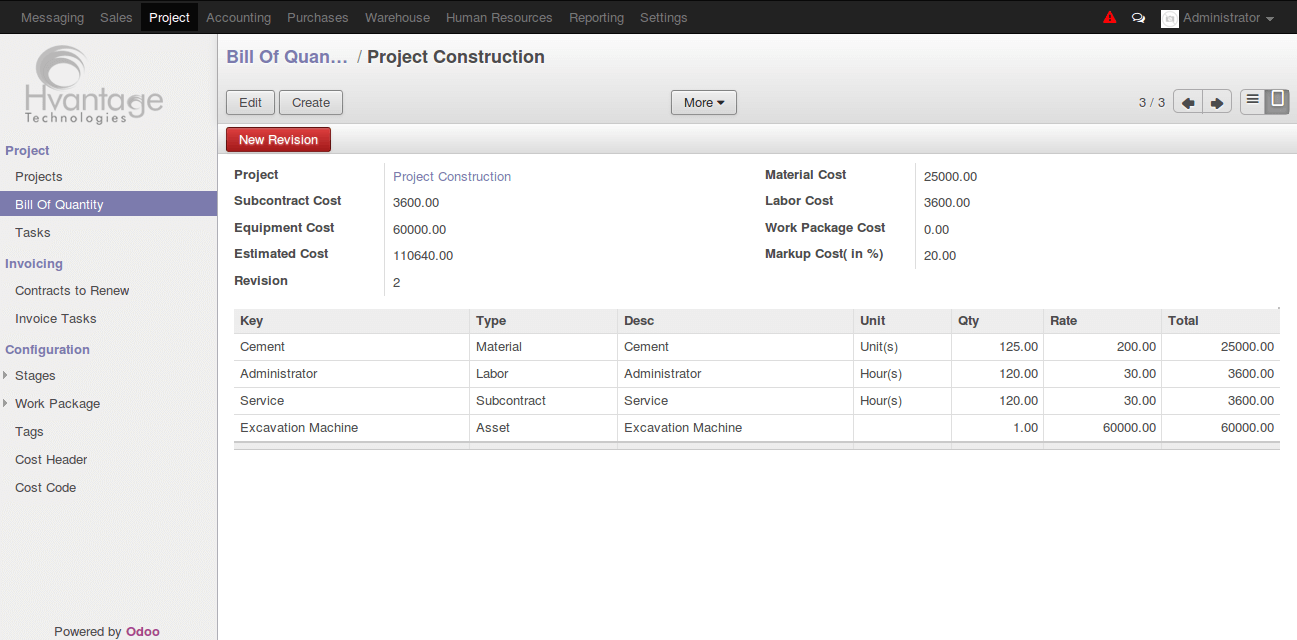Open the conversations chat bubble icon
Image resolution: width=1297 pixels, height=640 pixels.
[1138, 18]
